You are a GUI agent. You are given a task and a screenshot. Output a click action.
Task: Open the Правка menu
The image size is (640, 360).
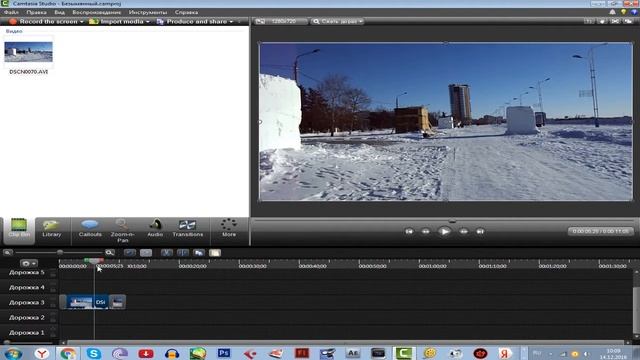click(x=36, y=12)
